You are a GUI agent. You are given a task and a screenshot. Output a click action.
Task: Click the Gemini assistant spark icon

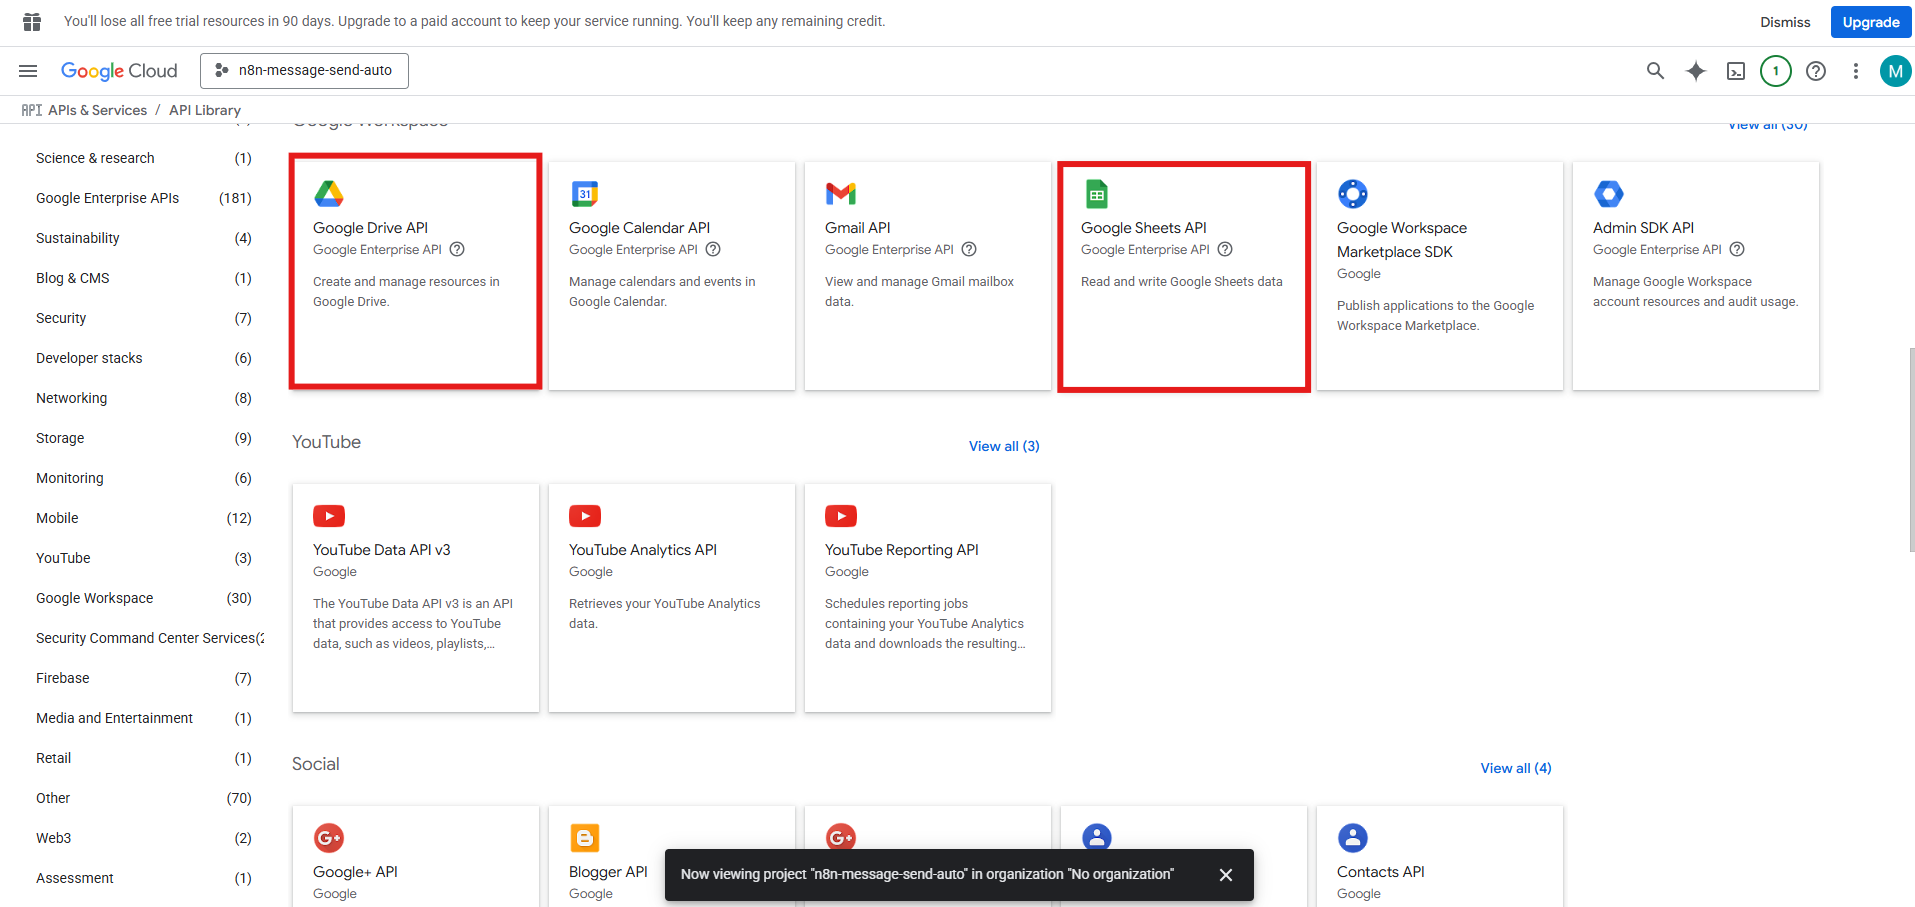1696,71
